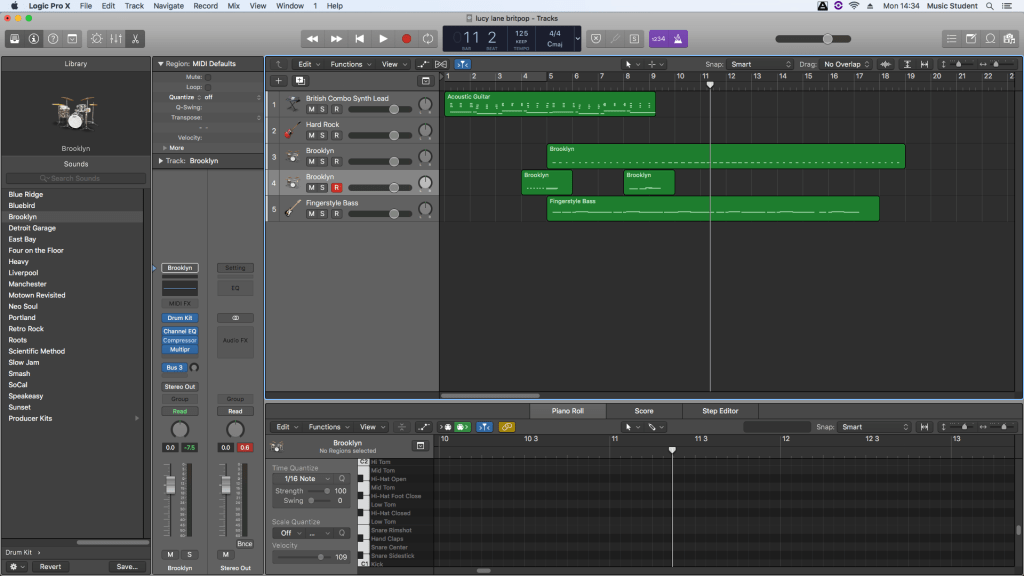Solo the Fingerstyle Bass track
Viewport: 1024px width, 576px height.
[323, 213]
